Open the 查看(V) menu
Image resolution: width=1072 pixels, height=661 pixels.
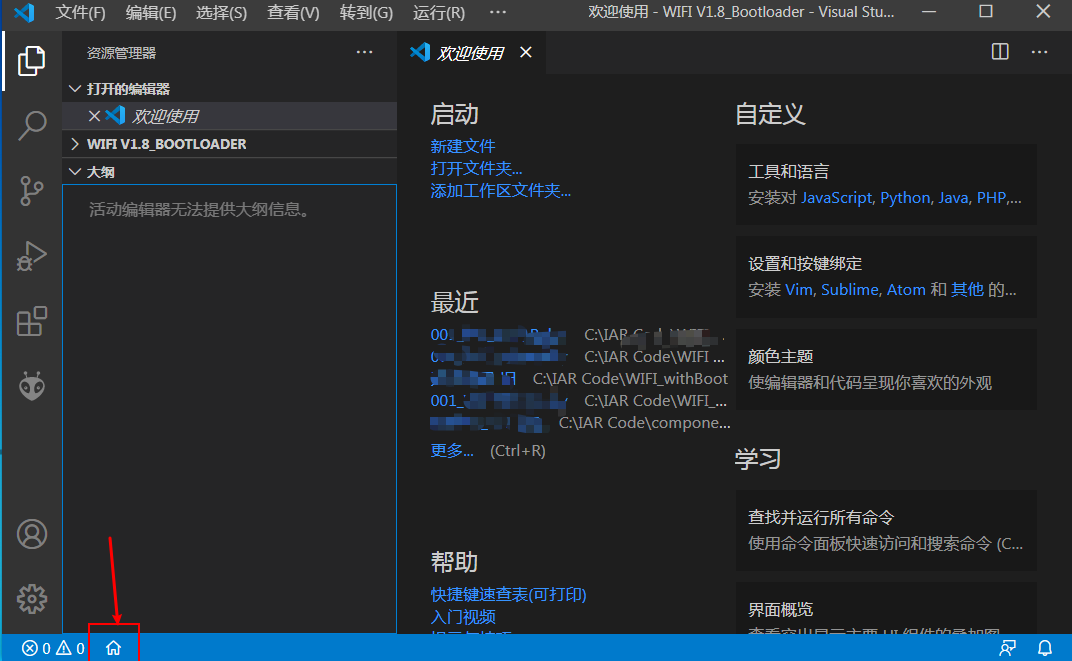coord(293,12)
